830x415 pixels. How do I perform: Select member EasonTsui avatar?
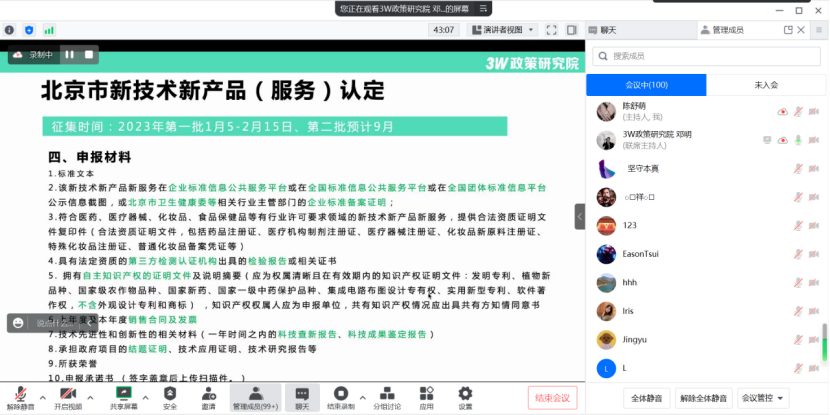606,254
